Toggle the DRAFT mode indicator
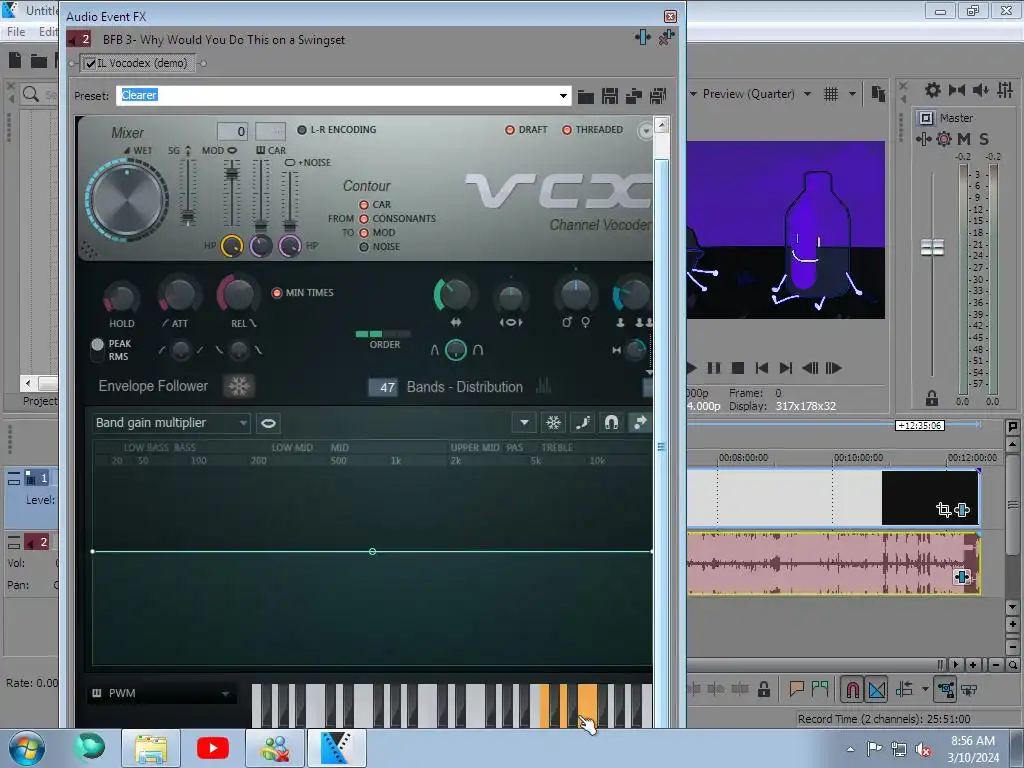This screenshot has height=768, width=1024. (509, 130)
